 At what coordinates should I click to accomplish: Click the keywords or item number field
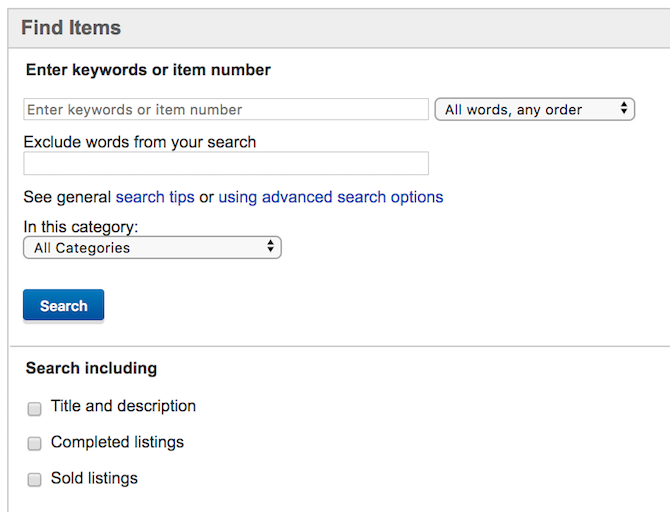point(226,109)
